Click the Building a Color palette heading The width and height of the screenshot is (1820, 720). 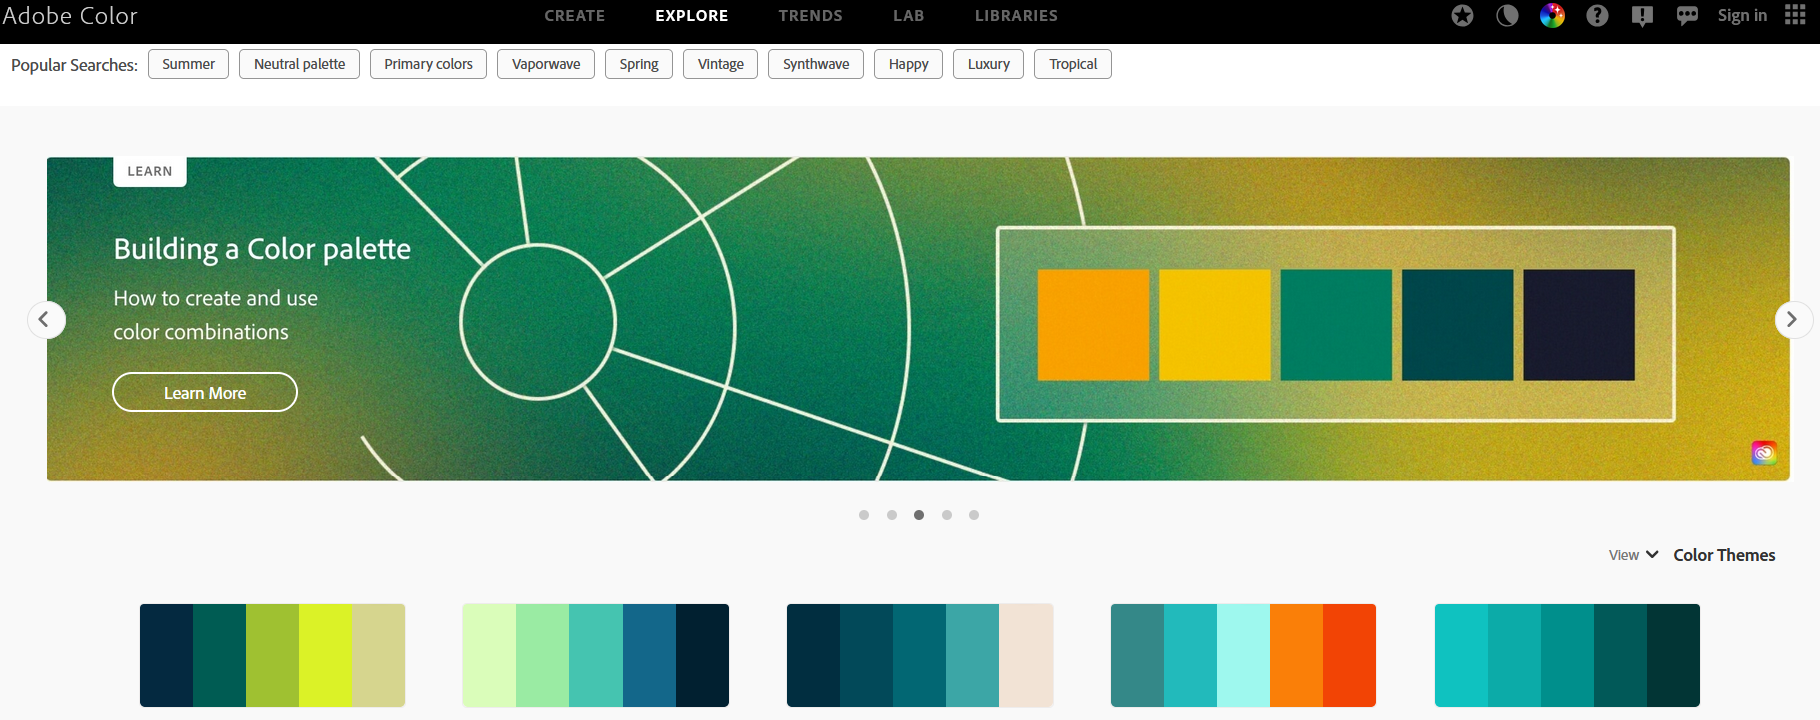pos(262,249)
